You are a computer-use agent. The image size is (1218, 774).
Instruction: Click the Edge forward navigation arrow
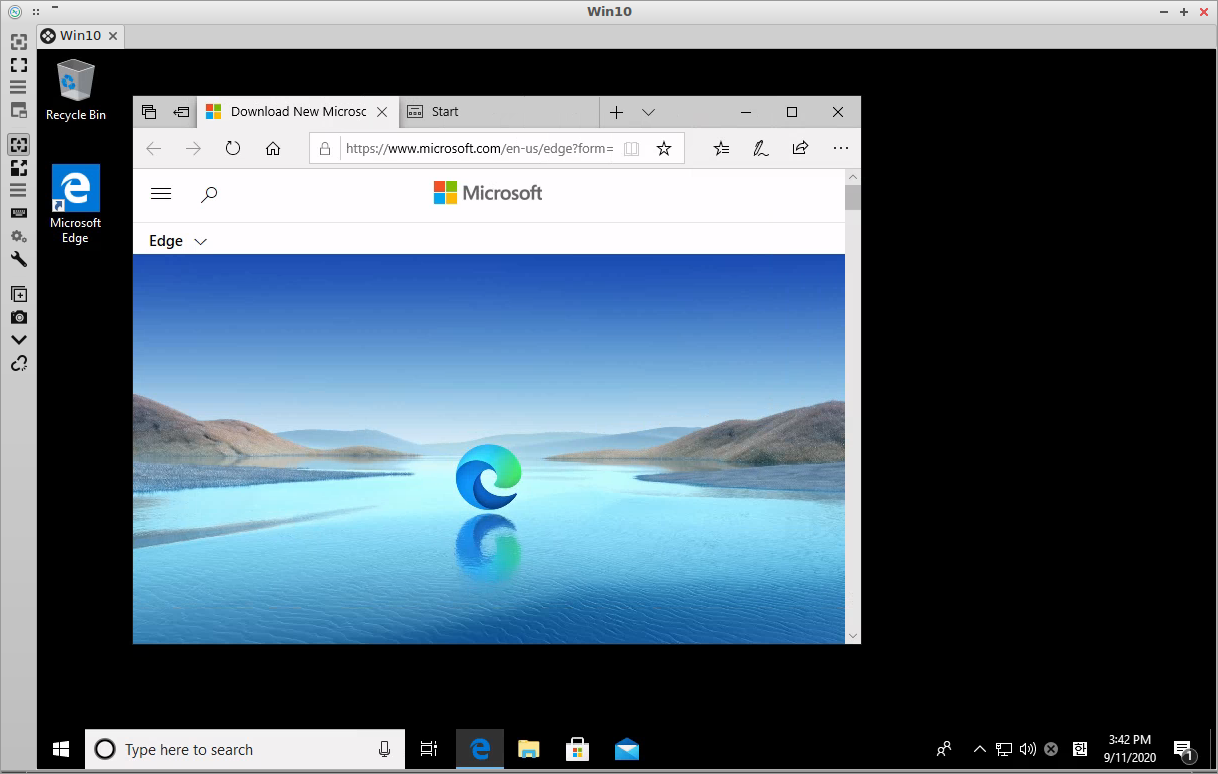click(x=194, y=148)
